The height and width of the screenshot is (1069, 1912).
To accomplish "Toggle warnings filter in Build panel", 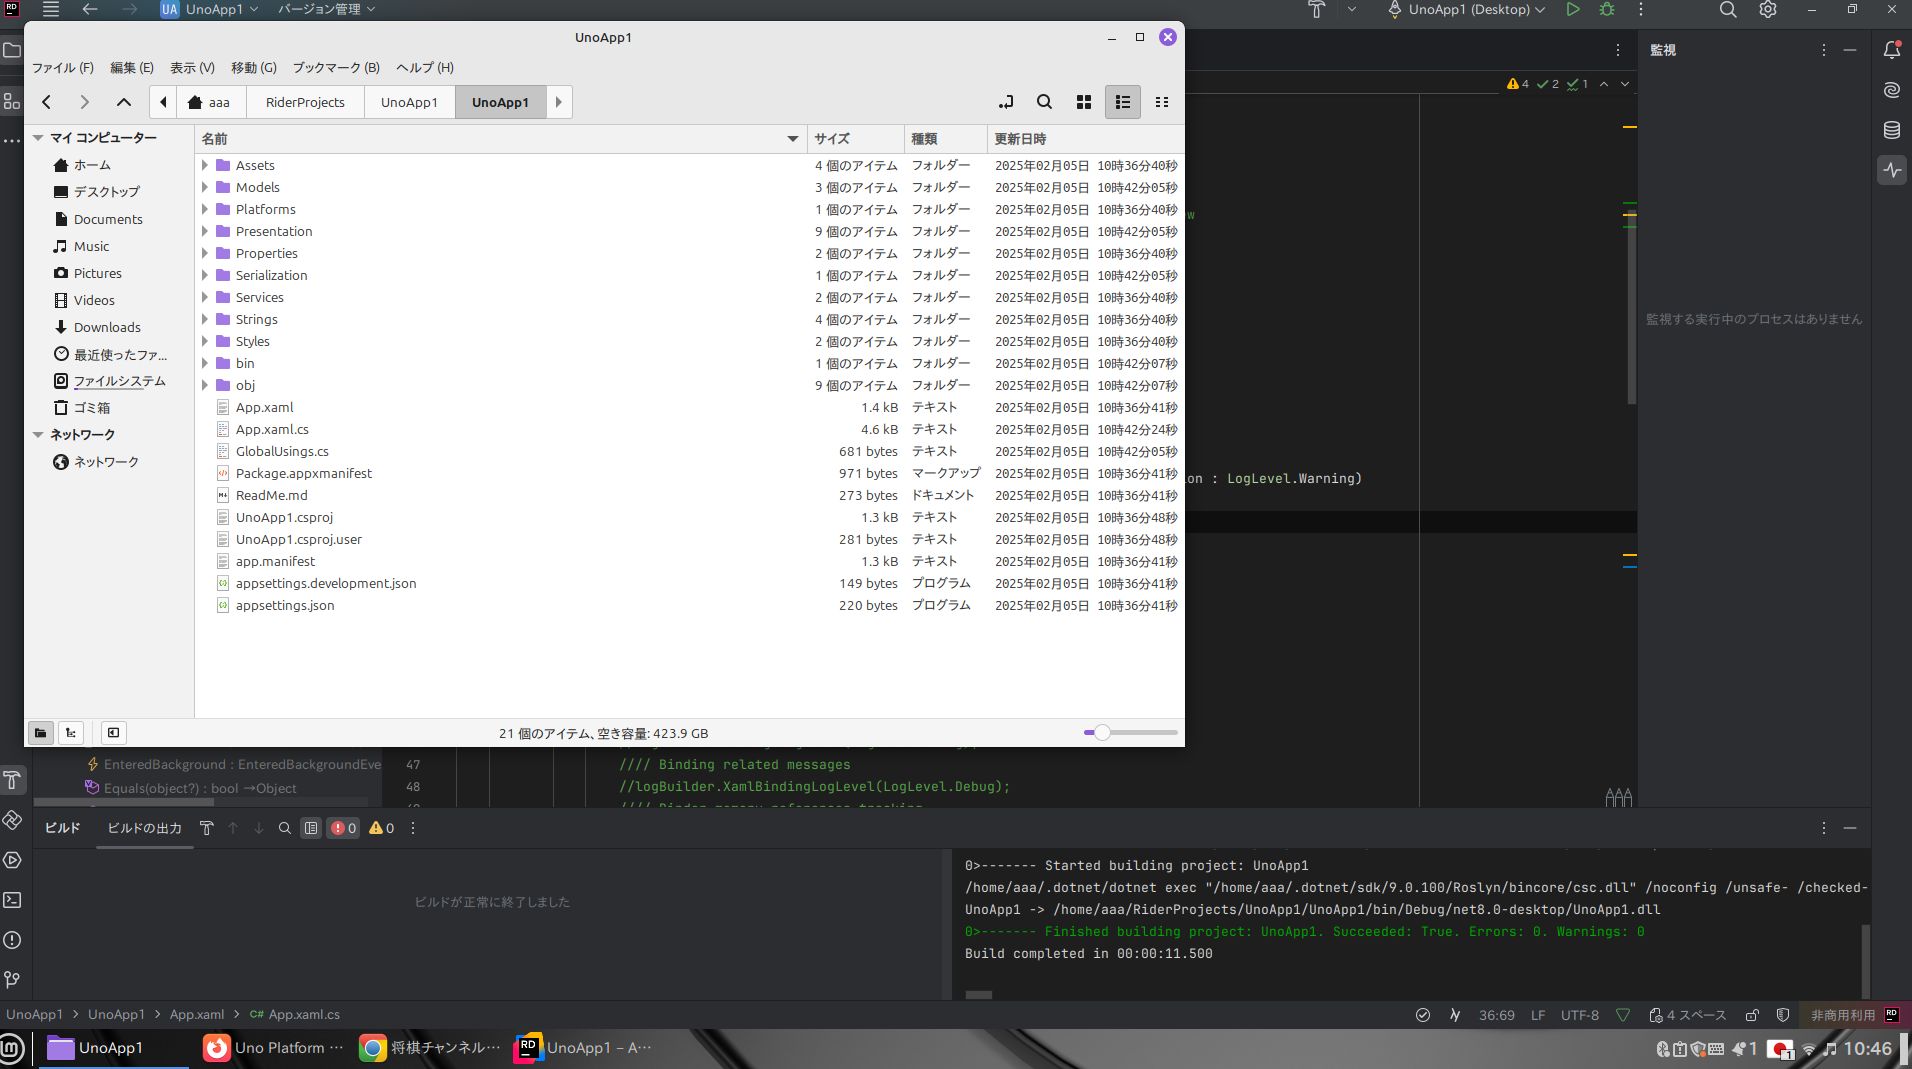I will 382,828.
